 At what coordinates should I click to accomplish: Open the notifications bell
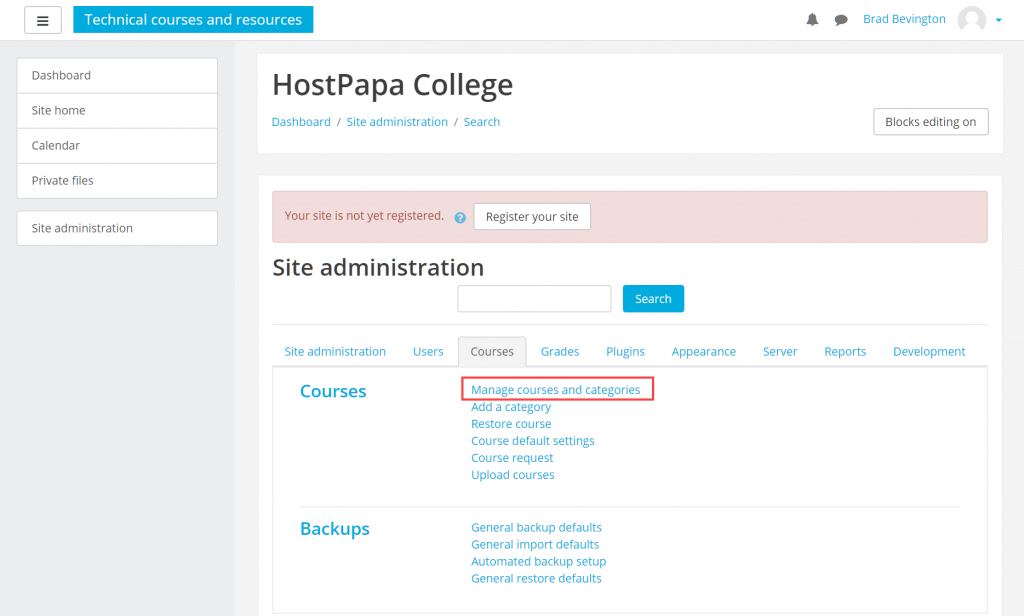click(812, 20)
